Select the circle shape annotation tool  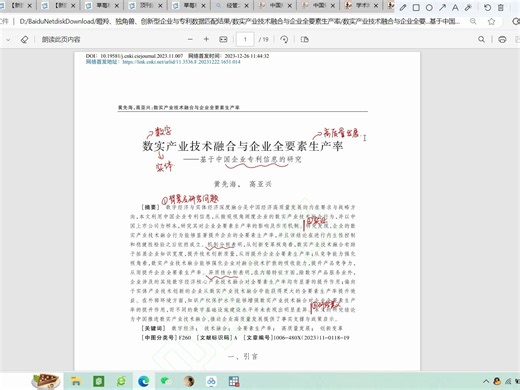(x=429, y=7)
